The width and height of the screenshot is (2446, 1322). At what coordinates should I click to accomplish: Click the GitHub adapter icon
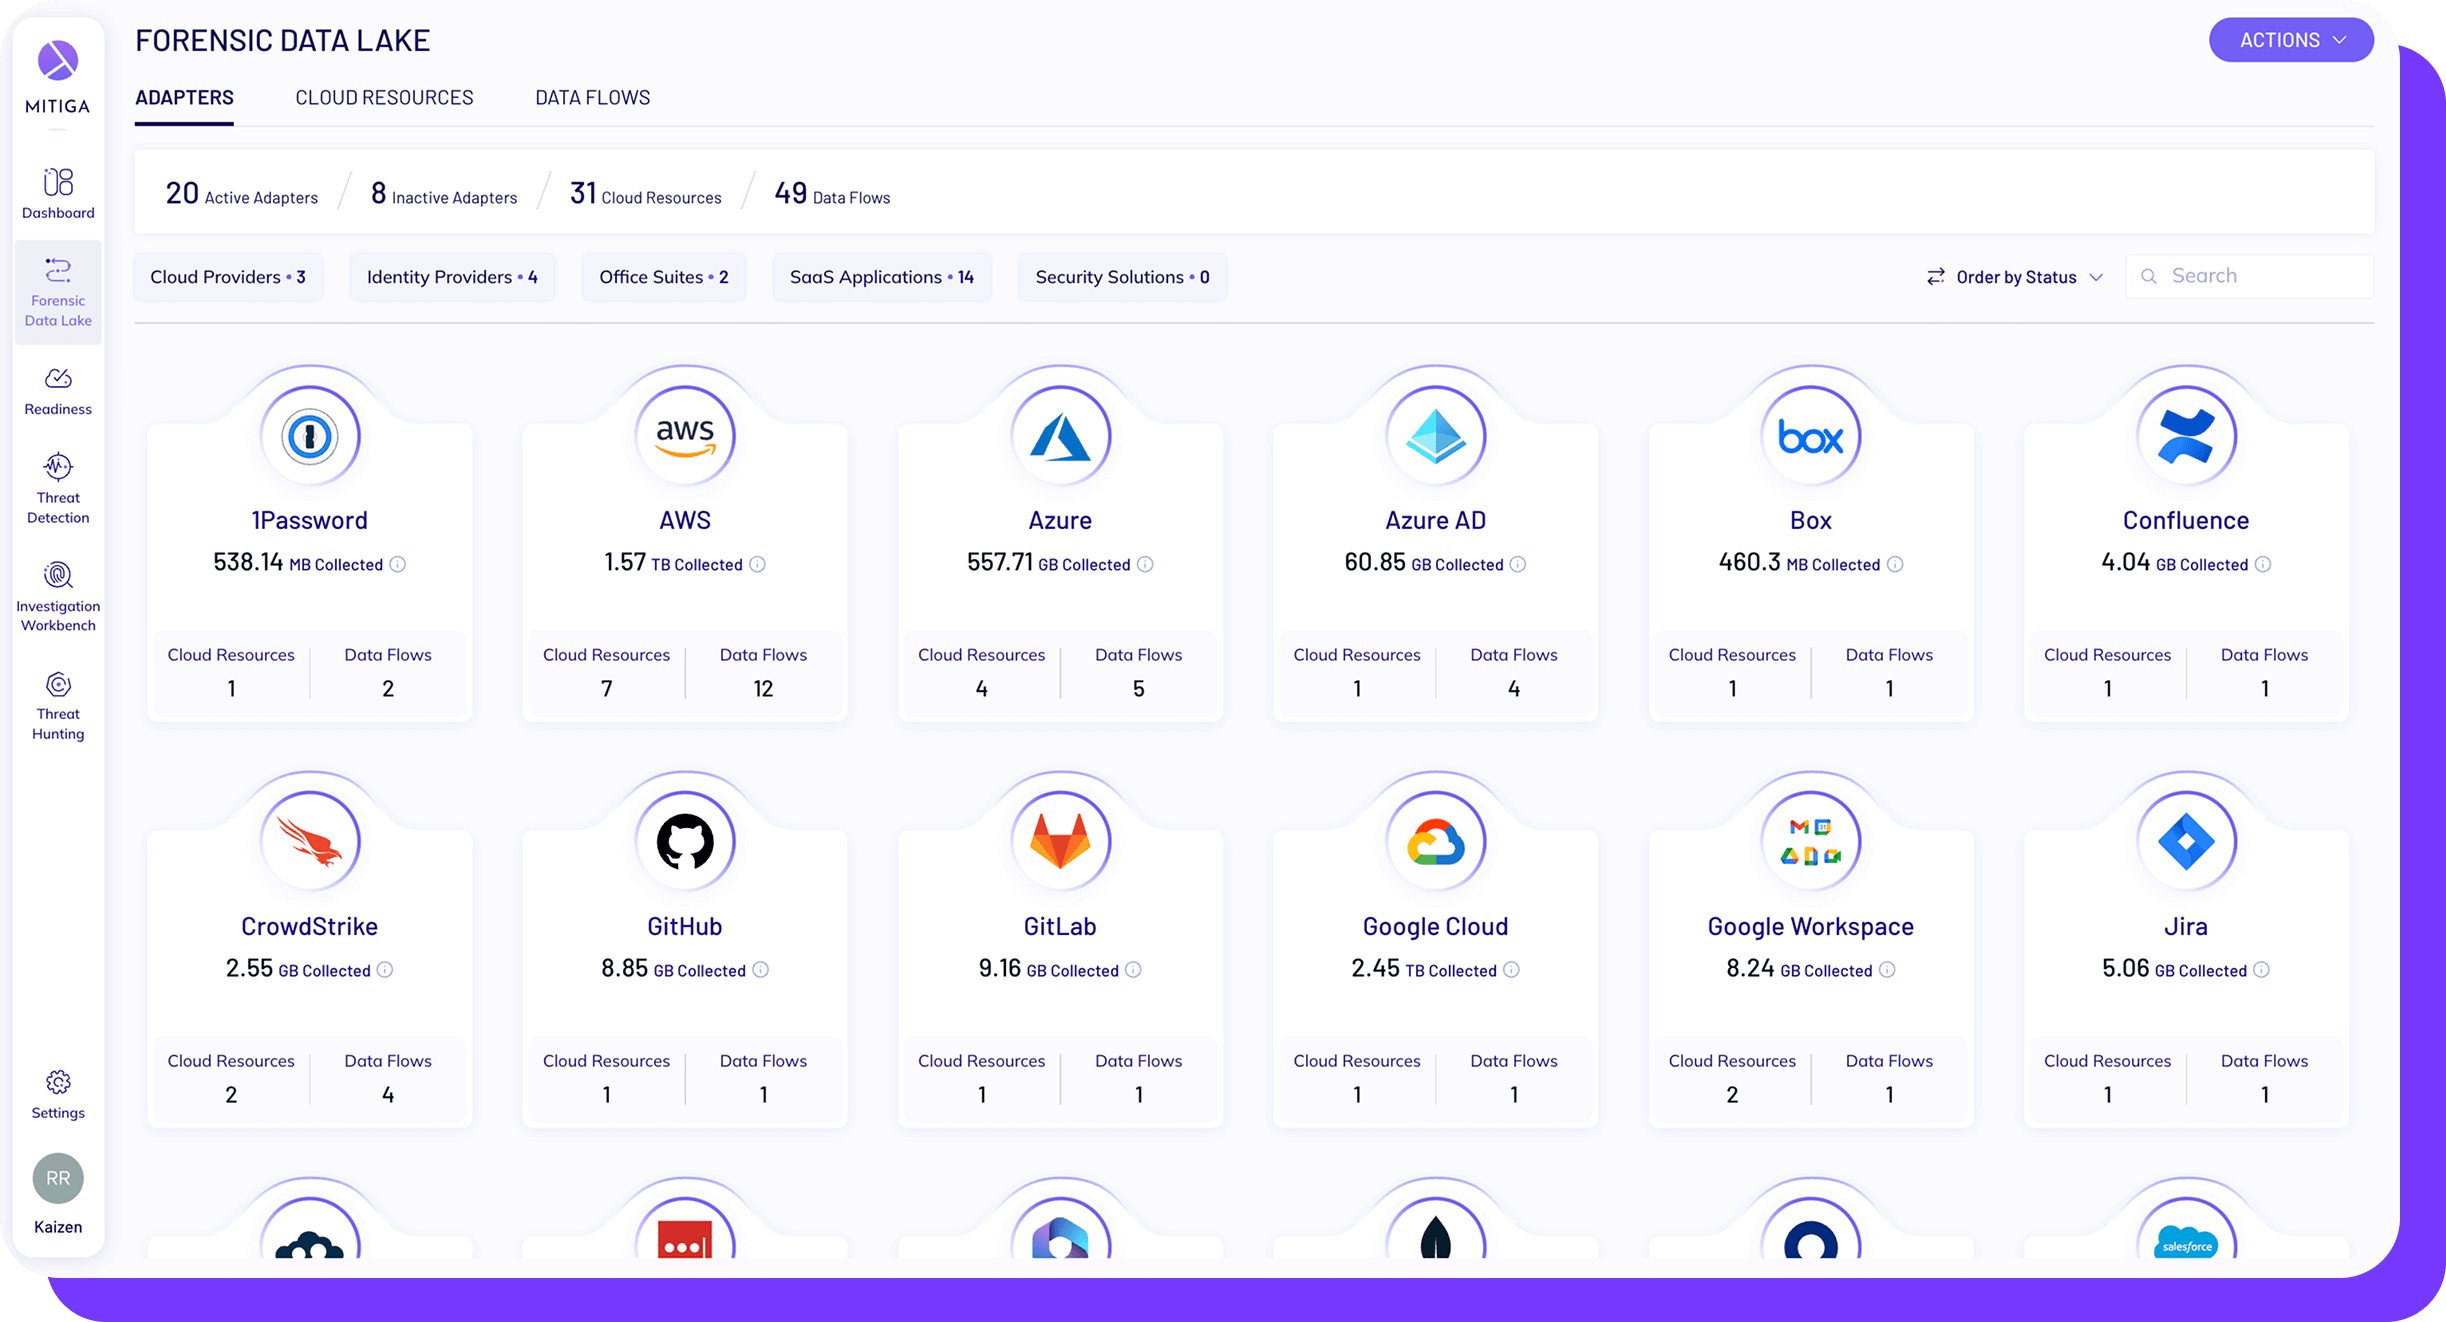click(685, 841)
